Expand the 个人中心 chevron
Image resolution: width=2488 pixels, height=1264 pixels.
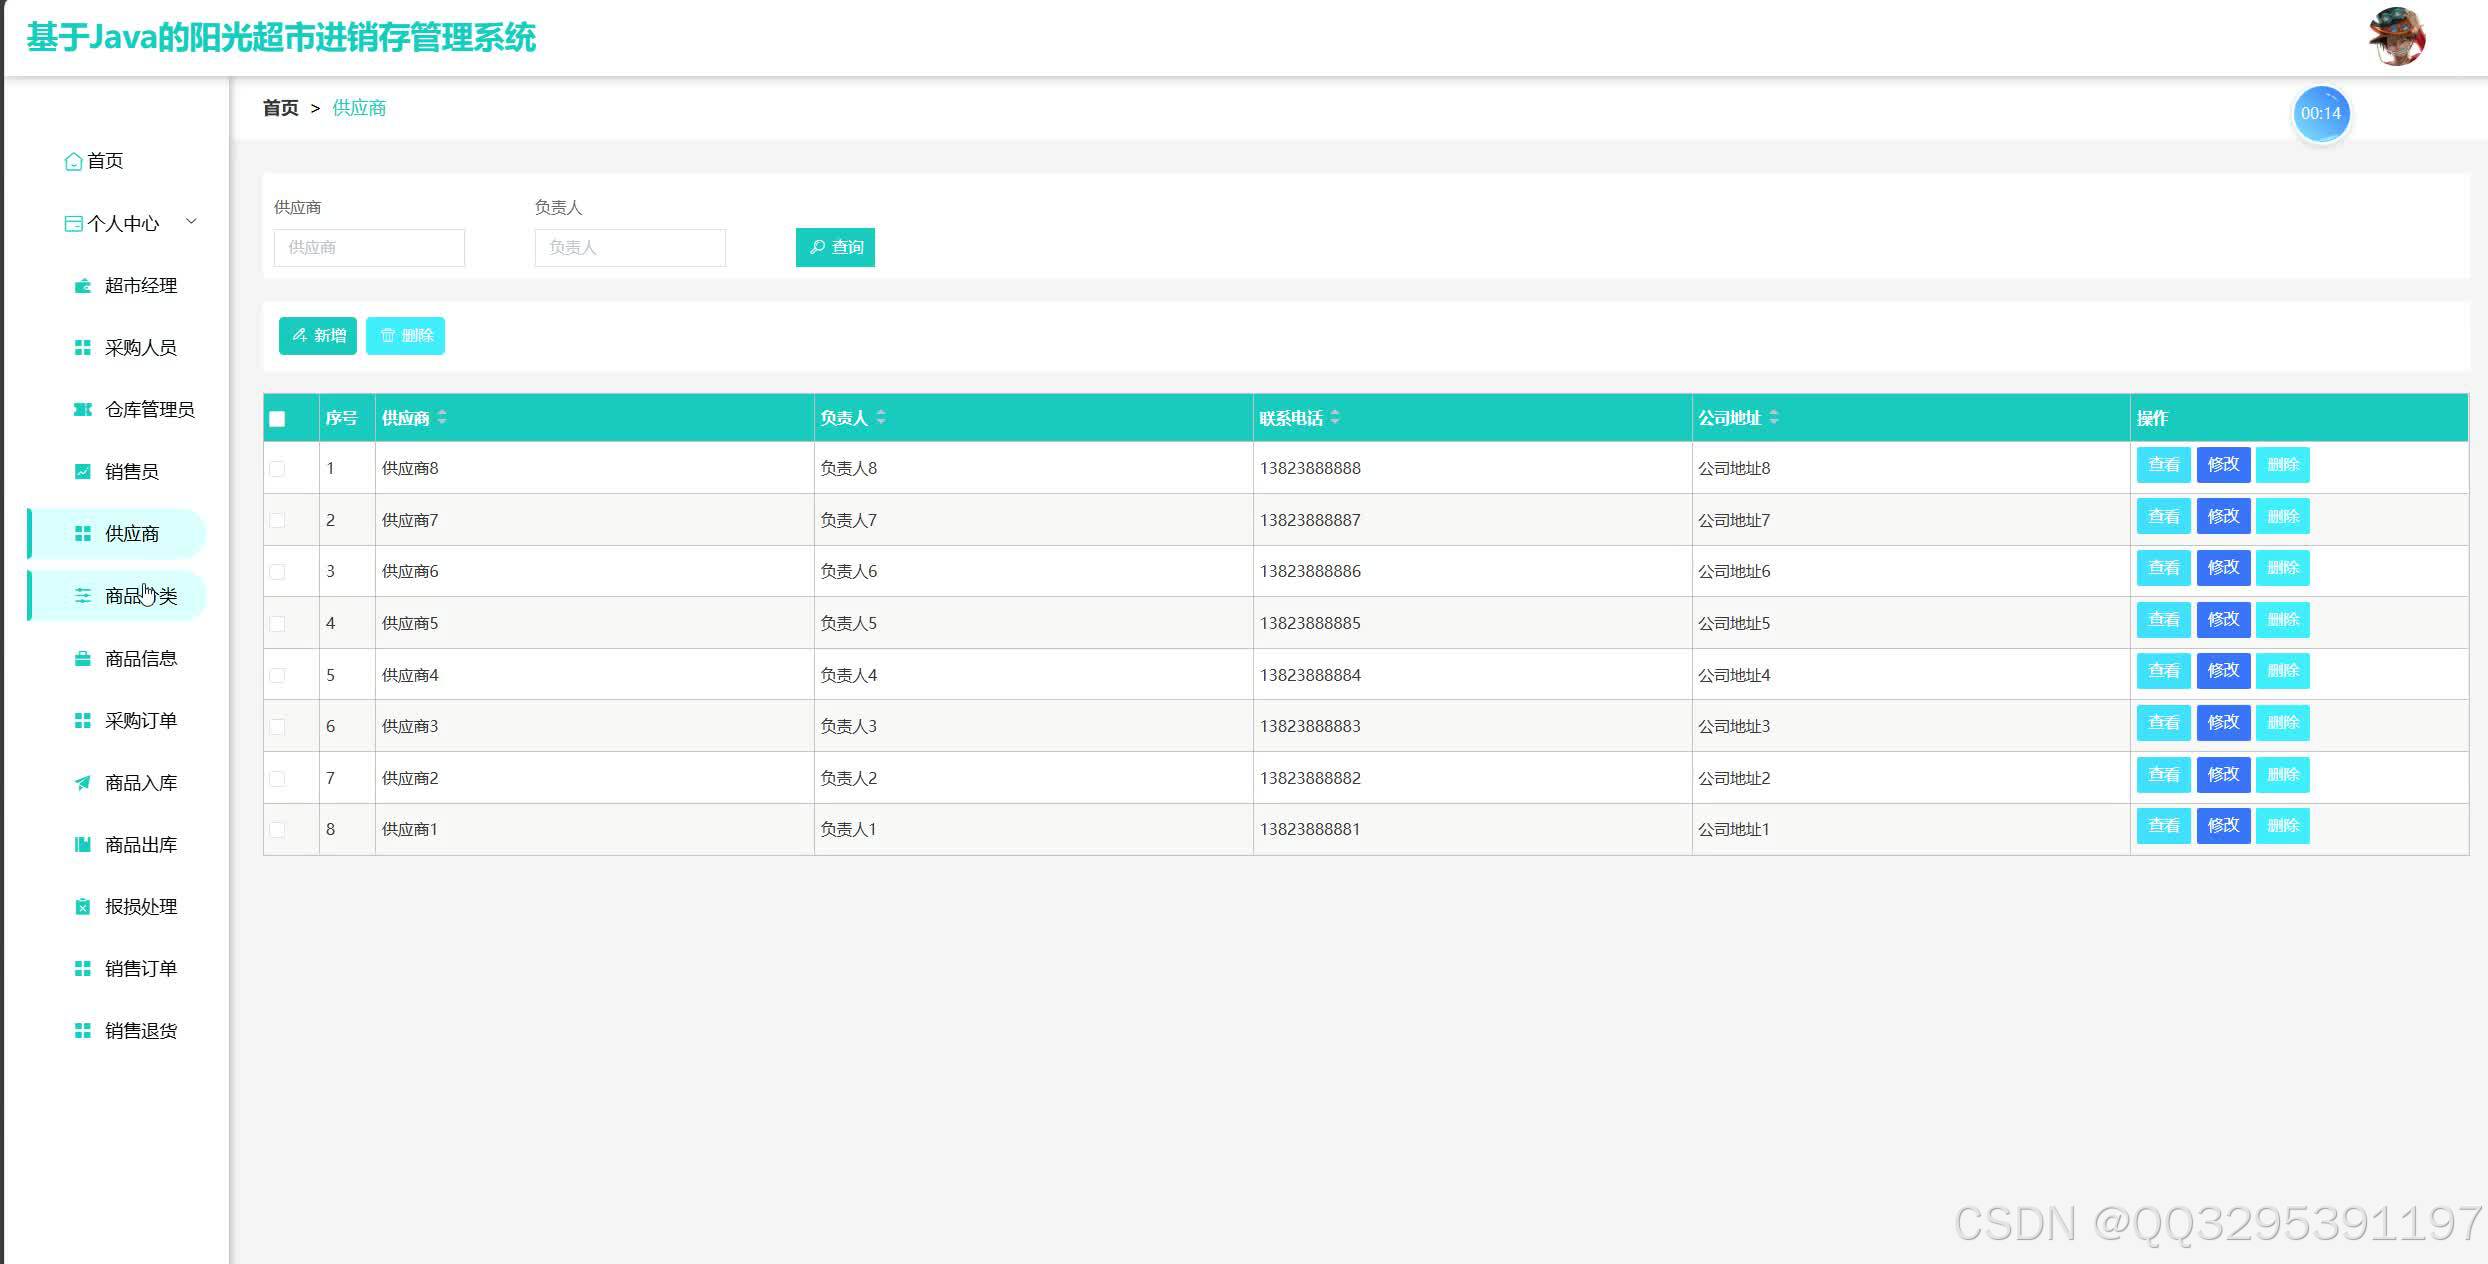(x=191, y=222)
